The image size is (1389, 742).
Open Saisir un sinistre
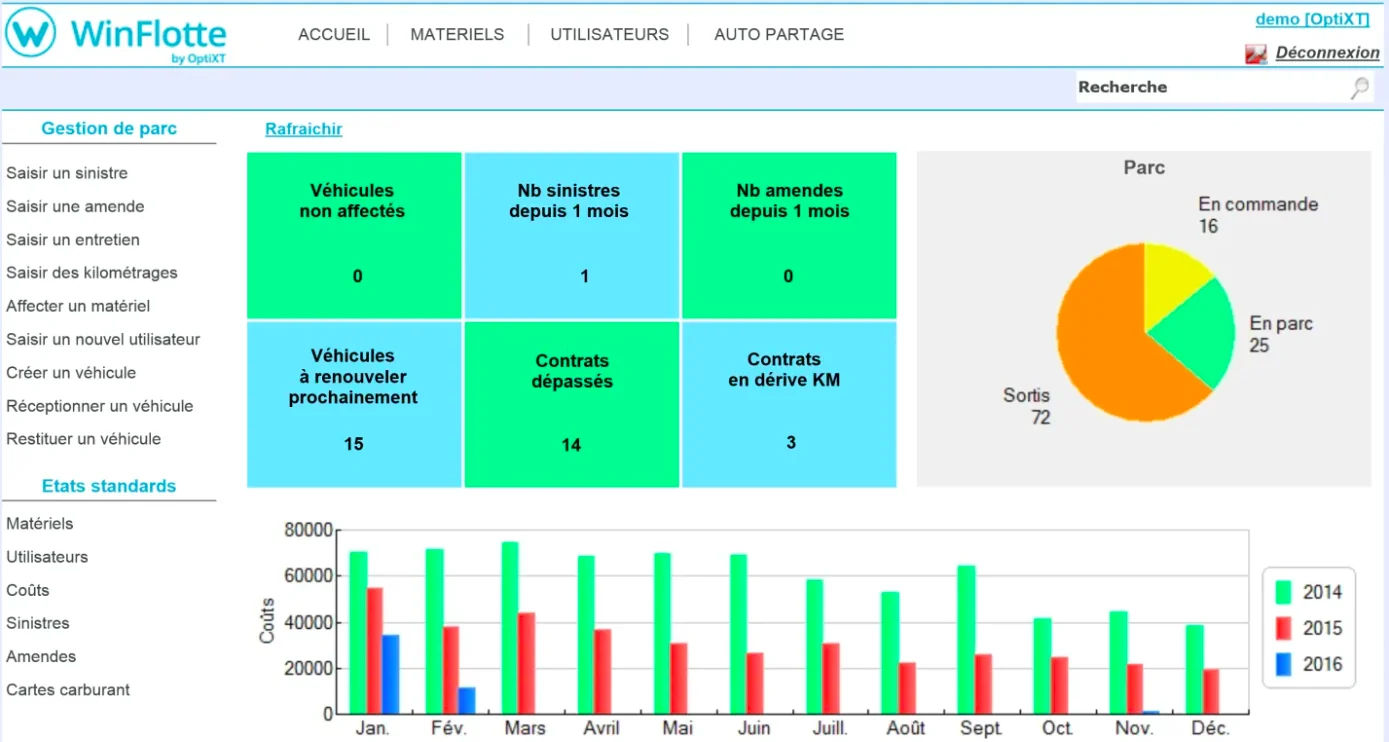pyautogui.click(x=67, y=173)
